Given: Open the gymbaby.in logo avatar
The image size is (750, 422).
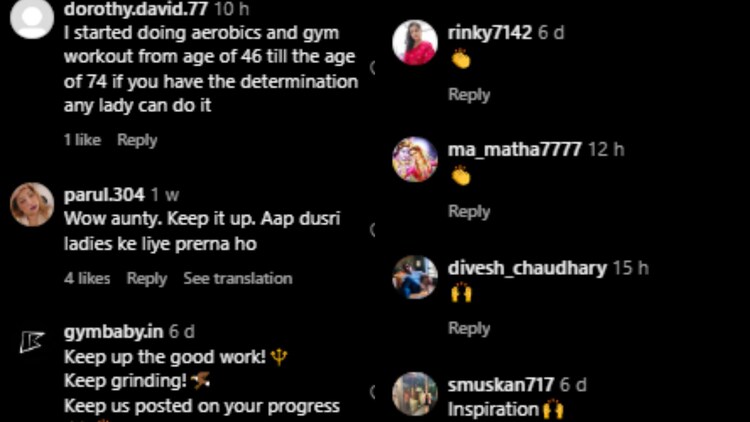Looking at the screenshot, I should point(32,342).
